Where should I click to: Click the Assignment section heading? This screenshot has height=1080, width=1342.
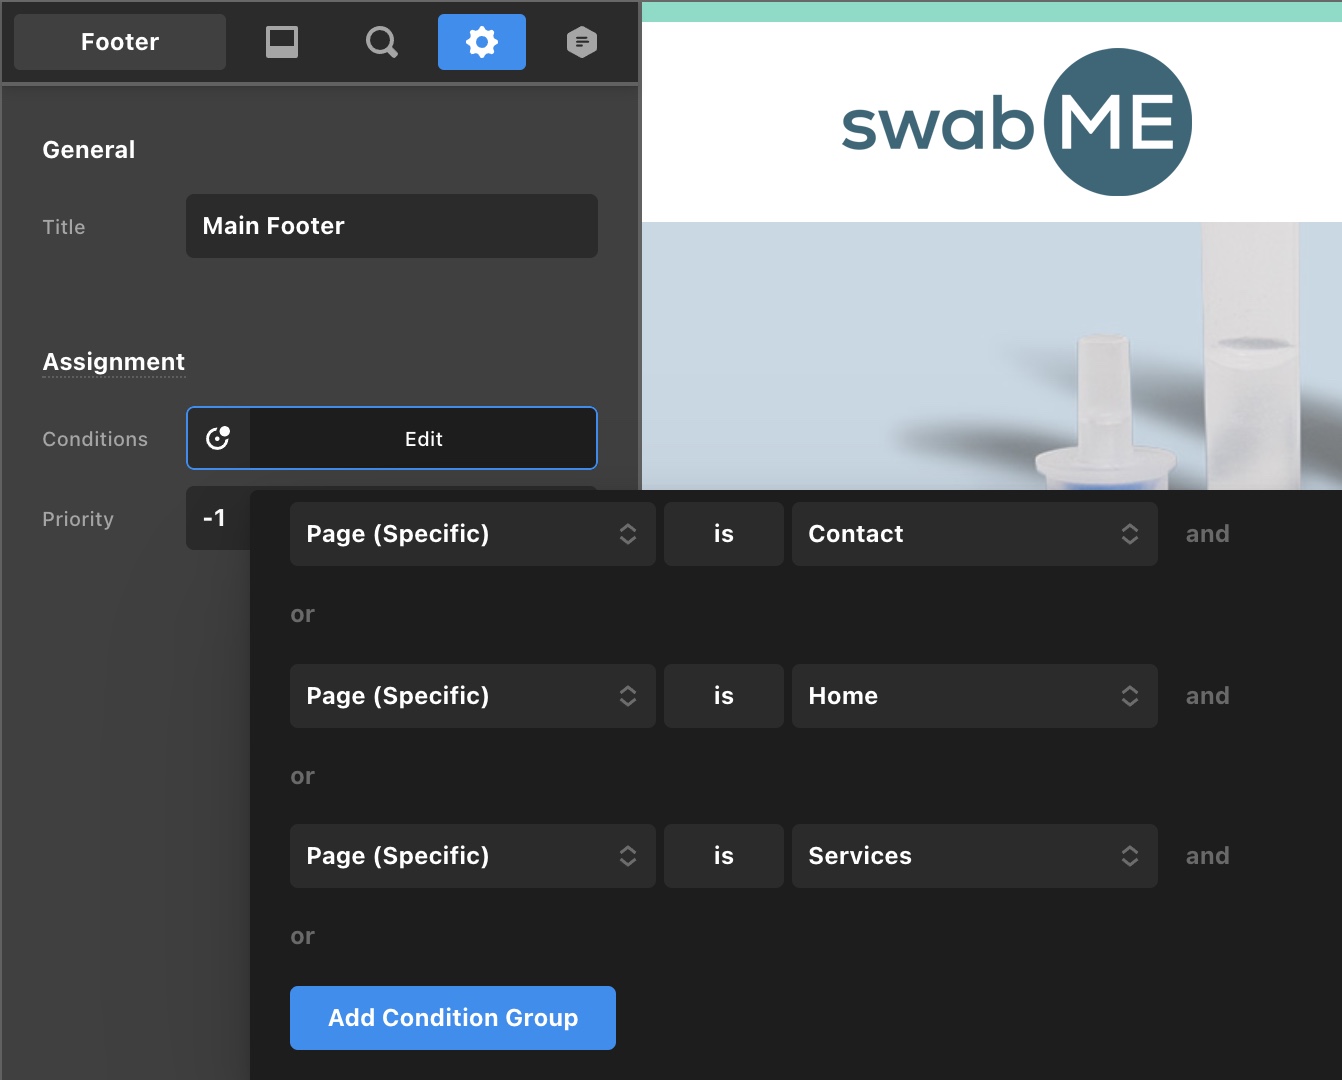[114, 362]
